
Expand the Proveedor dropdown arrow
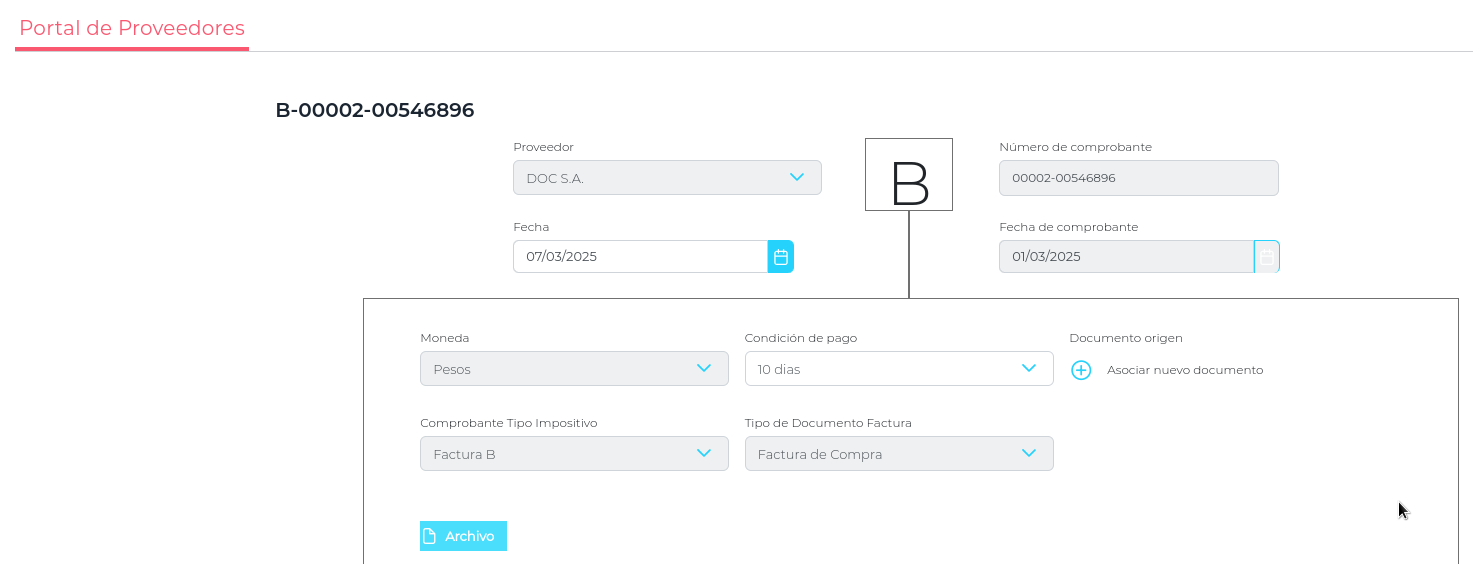coord(797,177)
